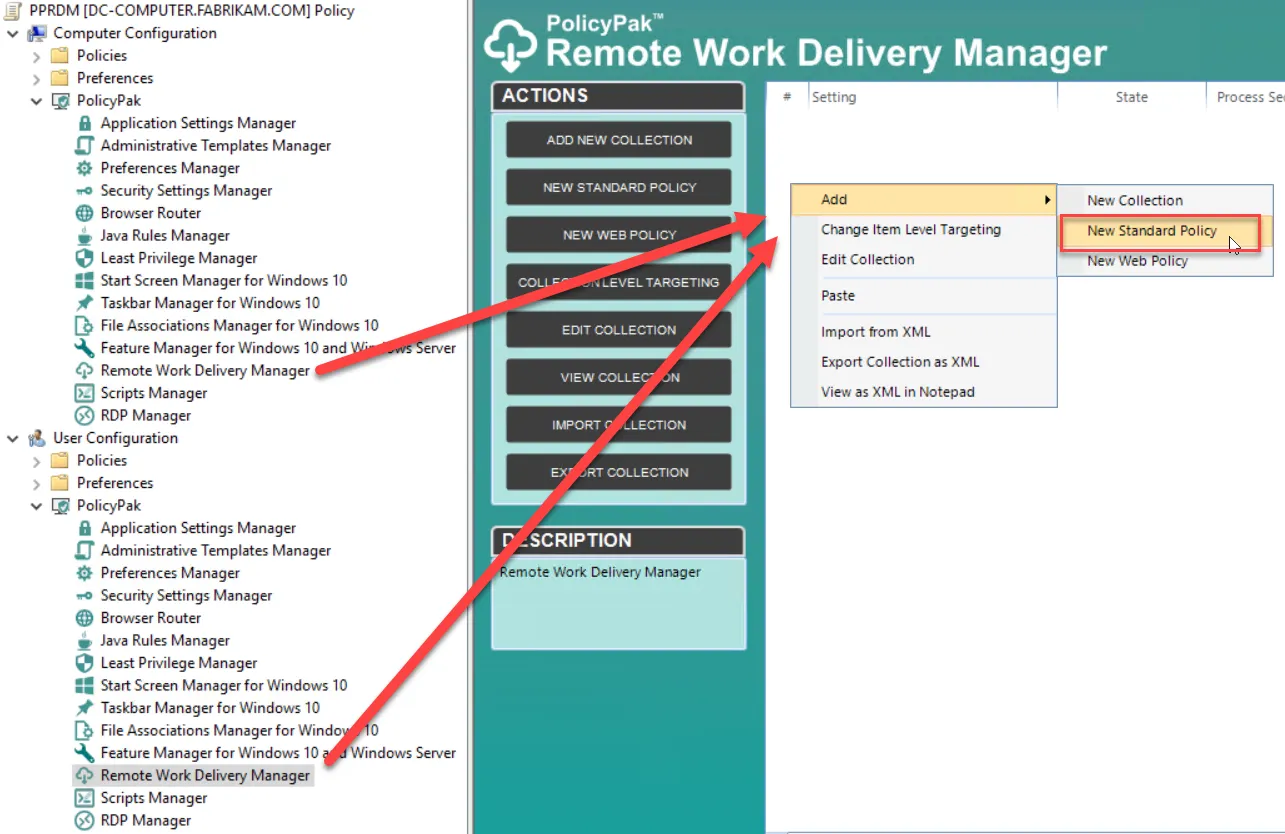
Task: Click the IMPORT COLLECTION button
Action: point(619,425)
